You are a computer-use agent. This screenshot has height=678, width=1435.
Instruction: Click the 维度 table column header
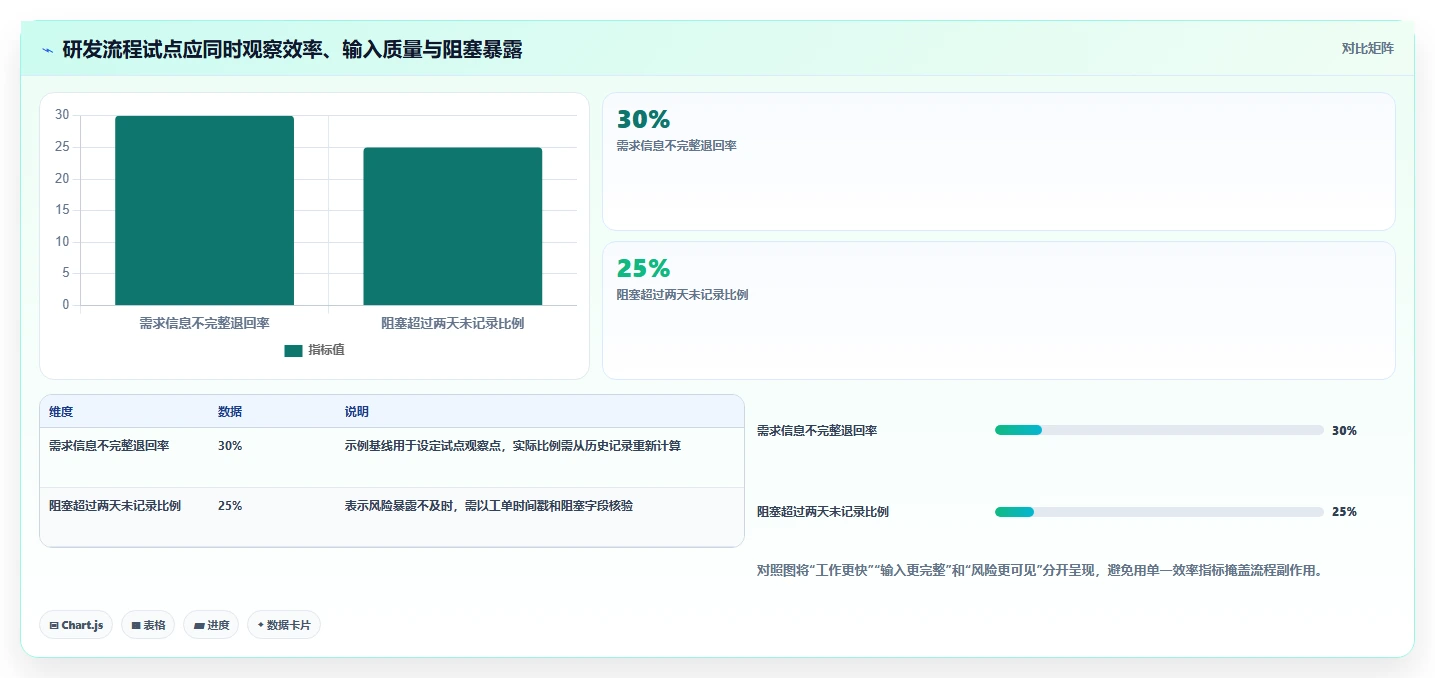[x=61, y=412]
